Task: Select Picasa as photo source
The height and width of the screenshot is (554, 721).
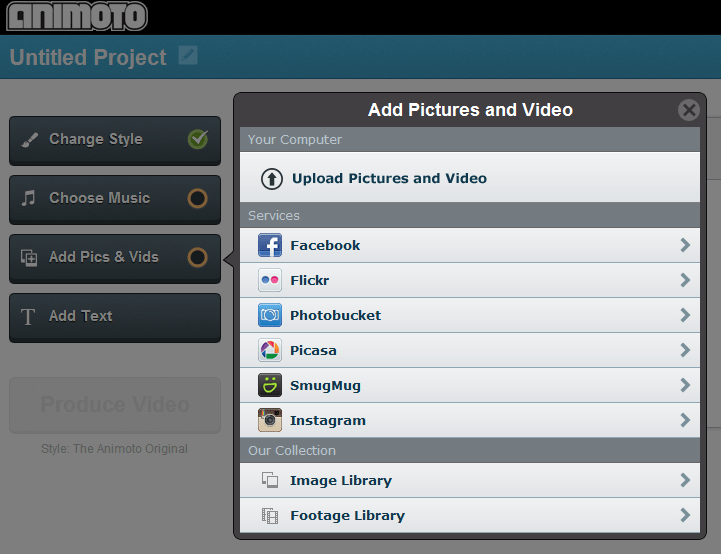Action: [x=470, y=350]
